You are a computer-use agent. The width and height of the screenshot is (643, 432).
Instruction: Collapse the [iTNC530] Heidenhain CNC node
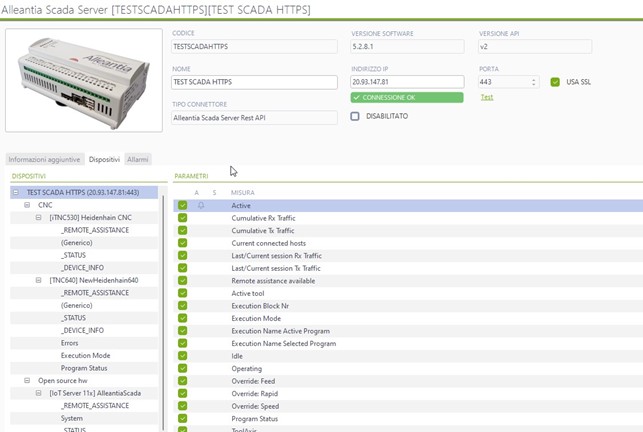pos(39,217)
